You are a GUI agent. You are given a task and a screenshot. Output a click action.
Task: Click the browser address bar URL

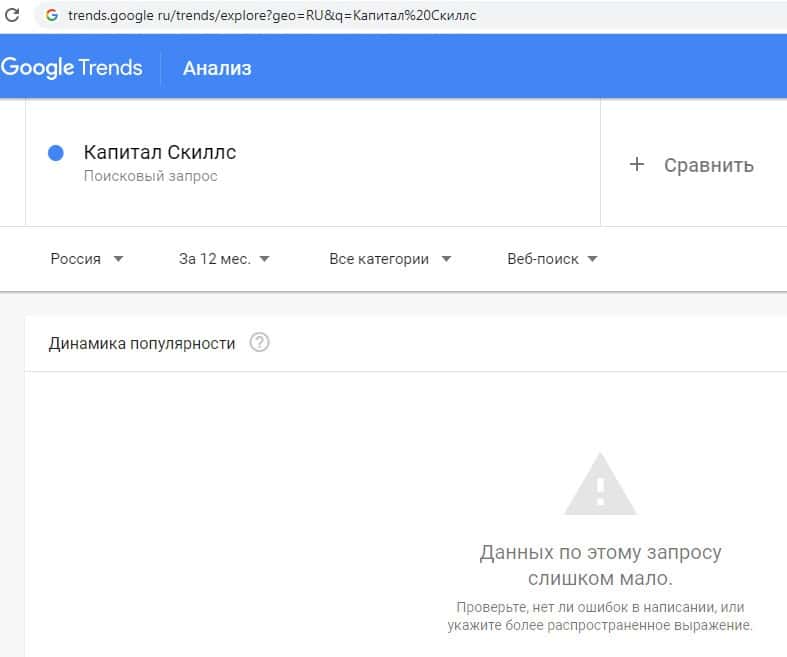(x=272, y=17)
